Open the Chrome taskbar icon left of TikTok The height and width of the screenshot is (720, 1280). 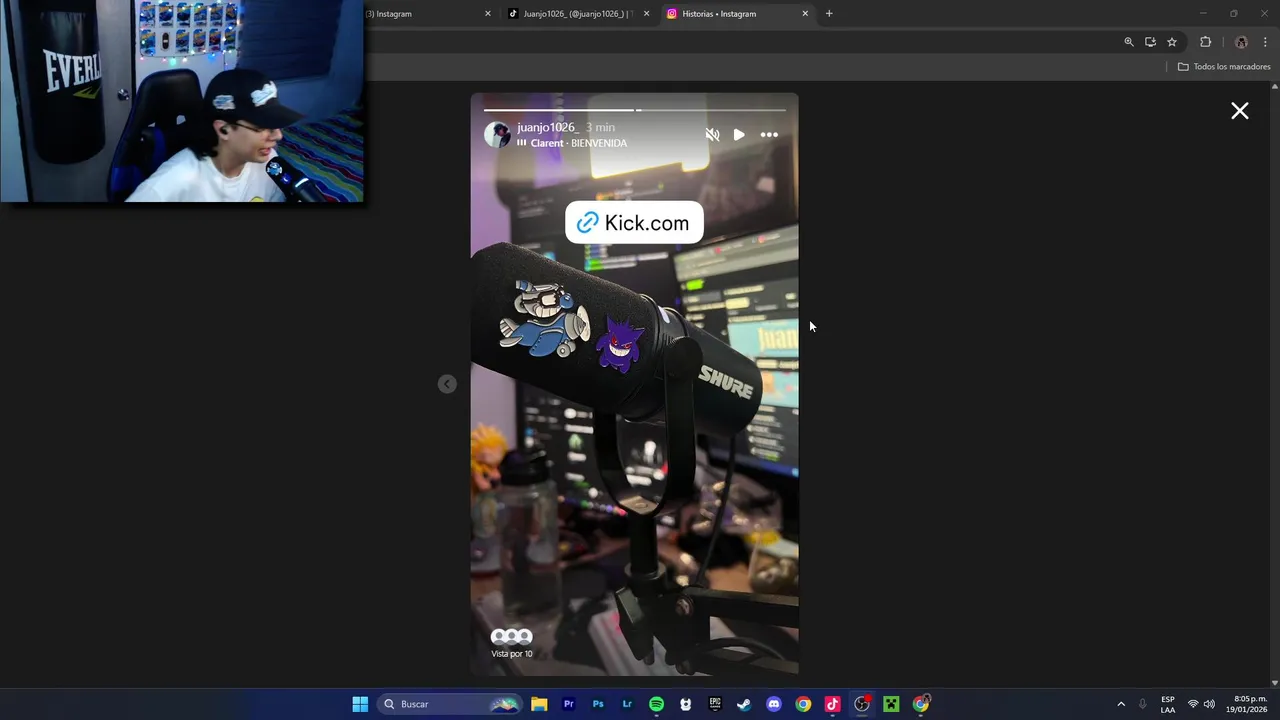pos(803,704)
